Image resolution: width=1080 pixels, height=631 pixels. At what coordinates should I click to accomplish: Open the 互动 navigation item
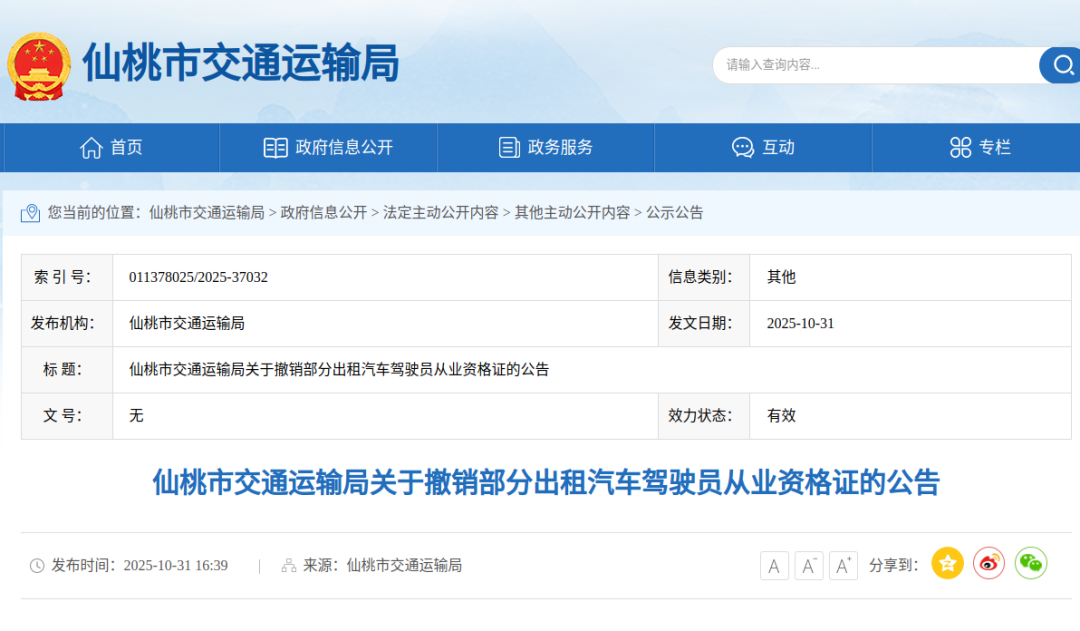pyautogui.click(x=763, y=148)
